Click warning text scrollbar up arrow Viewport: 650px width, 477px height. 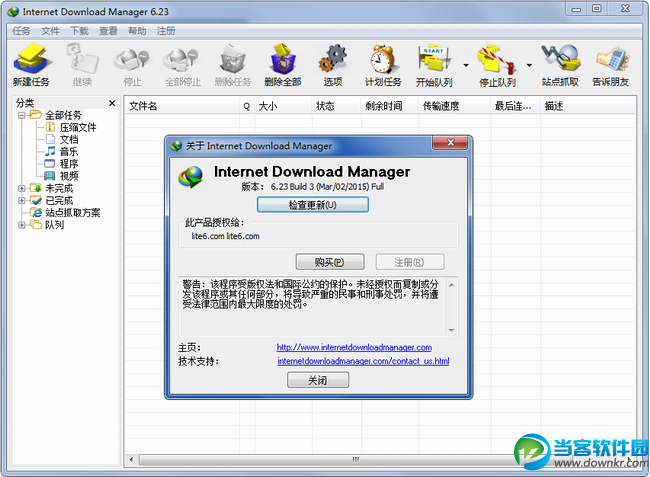point(451,285)
